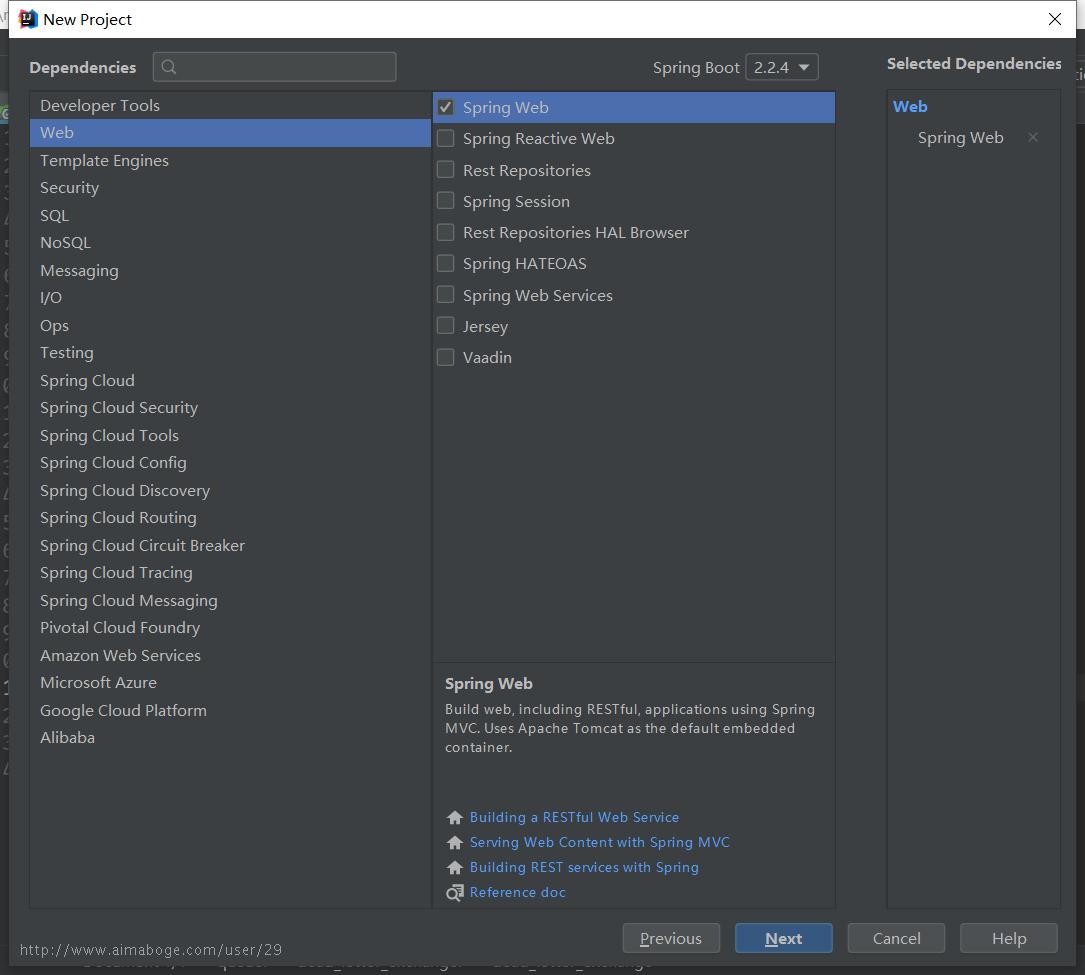Image resolution: width=1085 pixels, height=975 pixels.
Task: Cancel the New Project wizard
Action: 896,938
